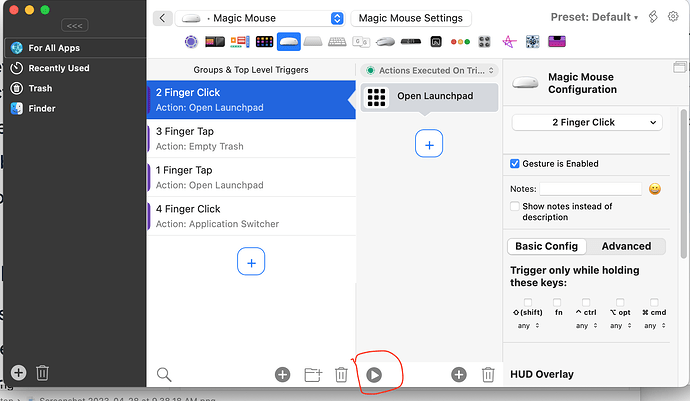Image resolution: width=690 pixels, height=401 pixels.
Task: Create a new group folder
Action: [313, 375]
